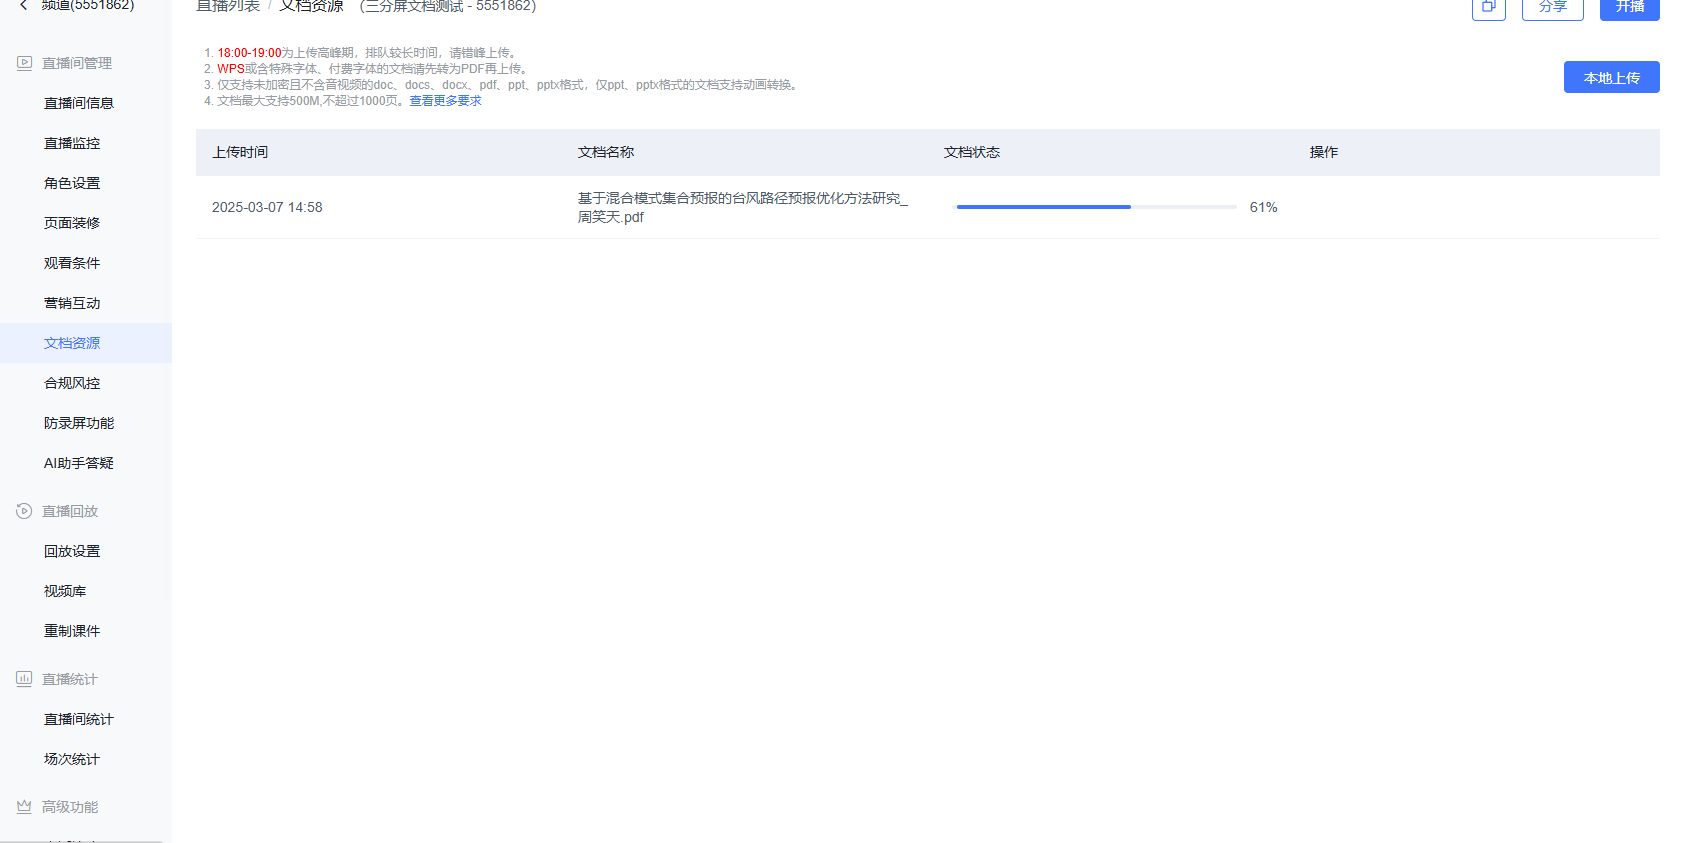Click the red 18:00-19:00 notice text
This screenshot has height=843, width=1681.
click(x=249, y=53)
